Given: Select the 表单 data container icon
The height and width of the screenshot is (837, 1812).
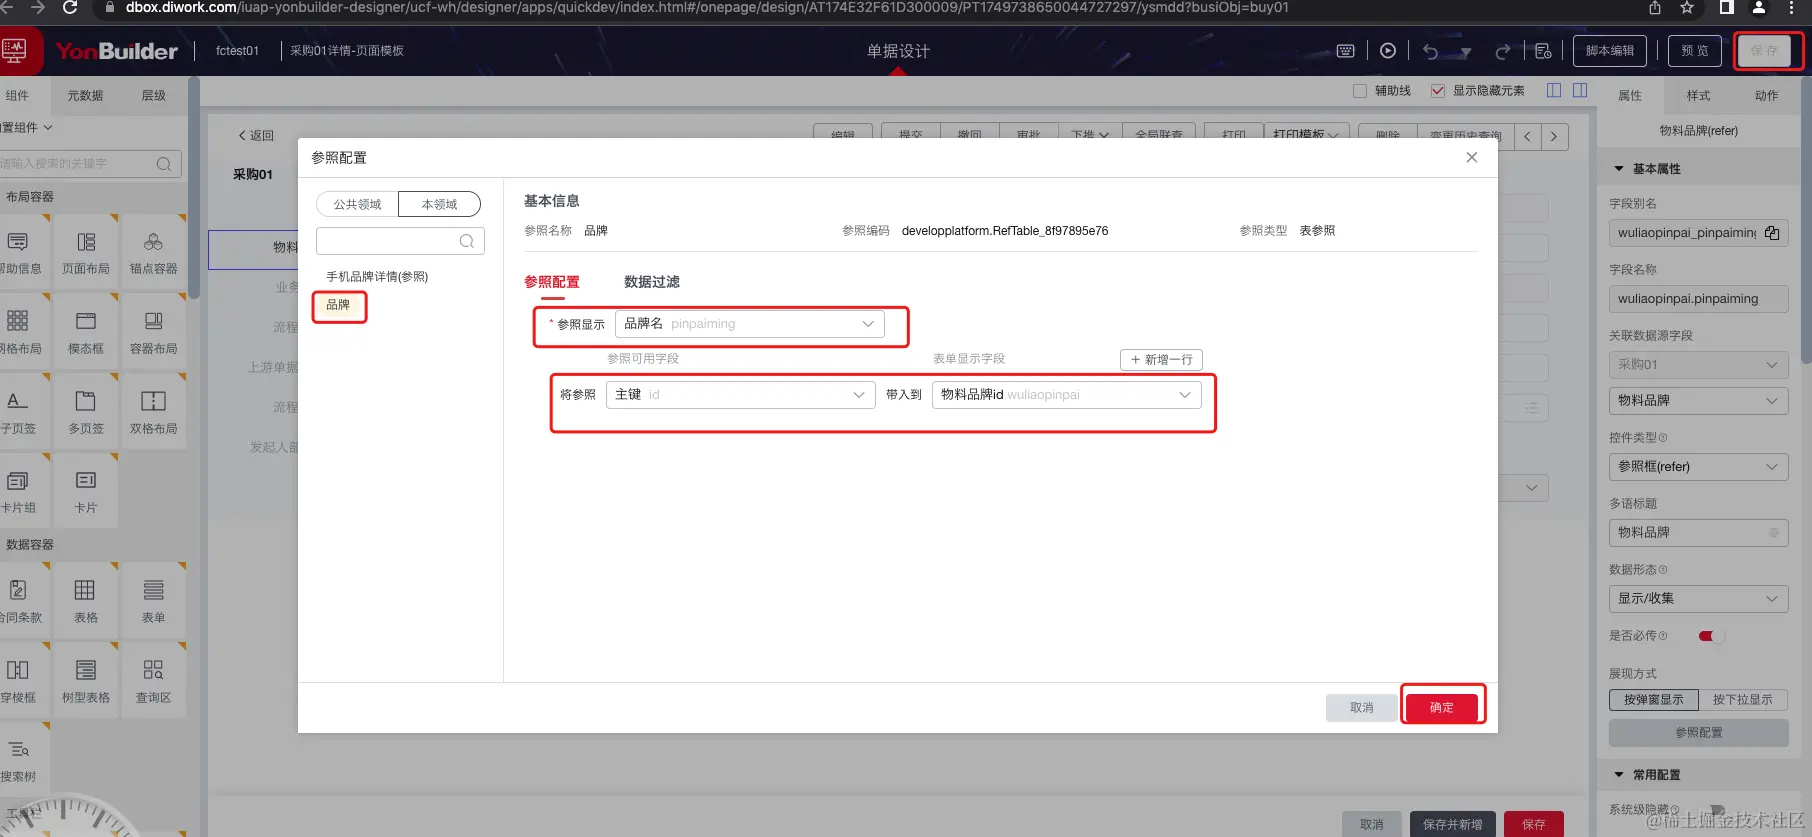Looking at the screenshot, I should 153,590.
